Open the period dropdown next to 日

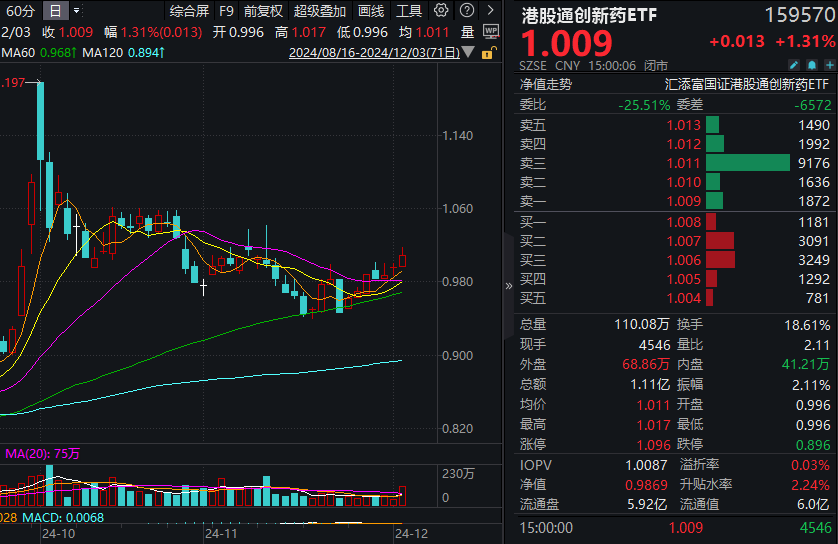click(74, 12)
